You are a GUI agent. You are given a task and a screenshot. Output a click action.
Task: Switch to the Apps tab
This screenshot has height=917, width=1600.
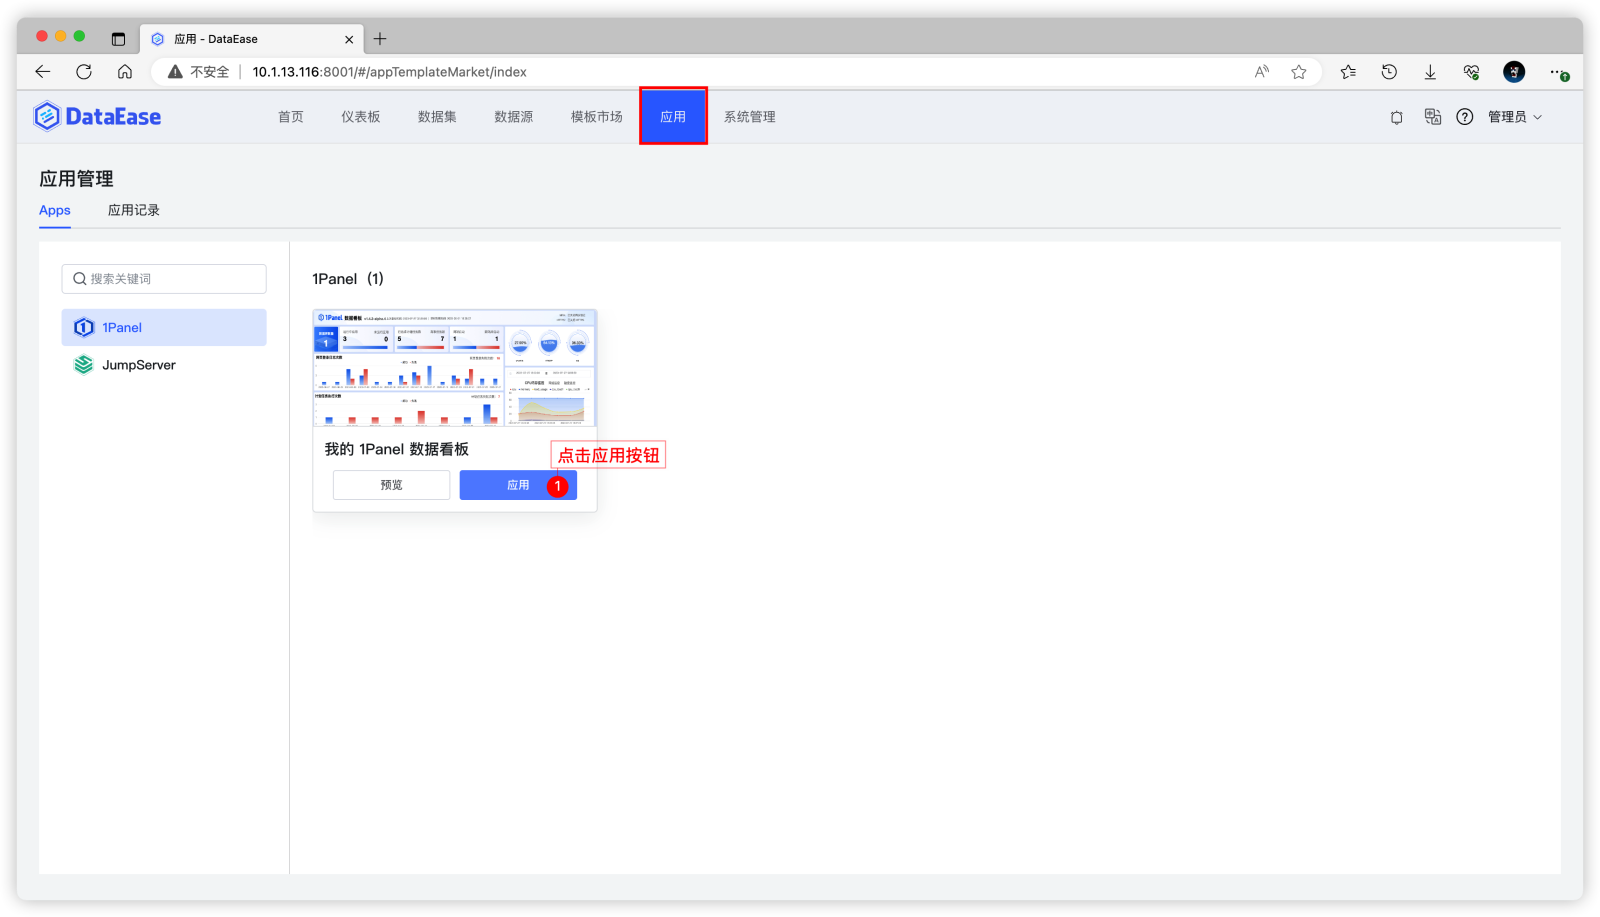55,210
